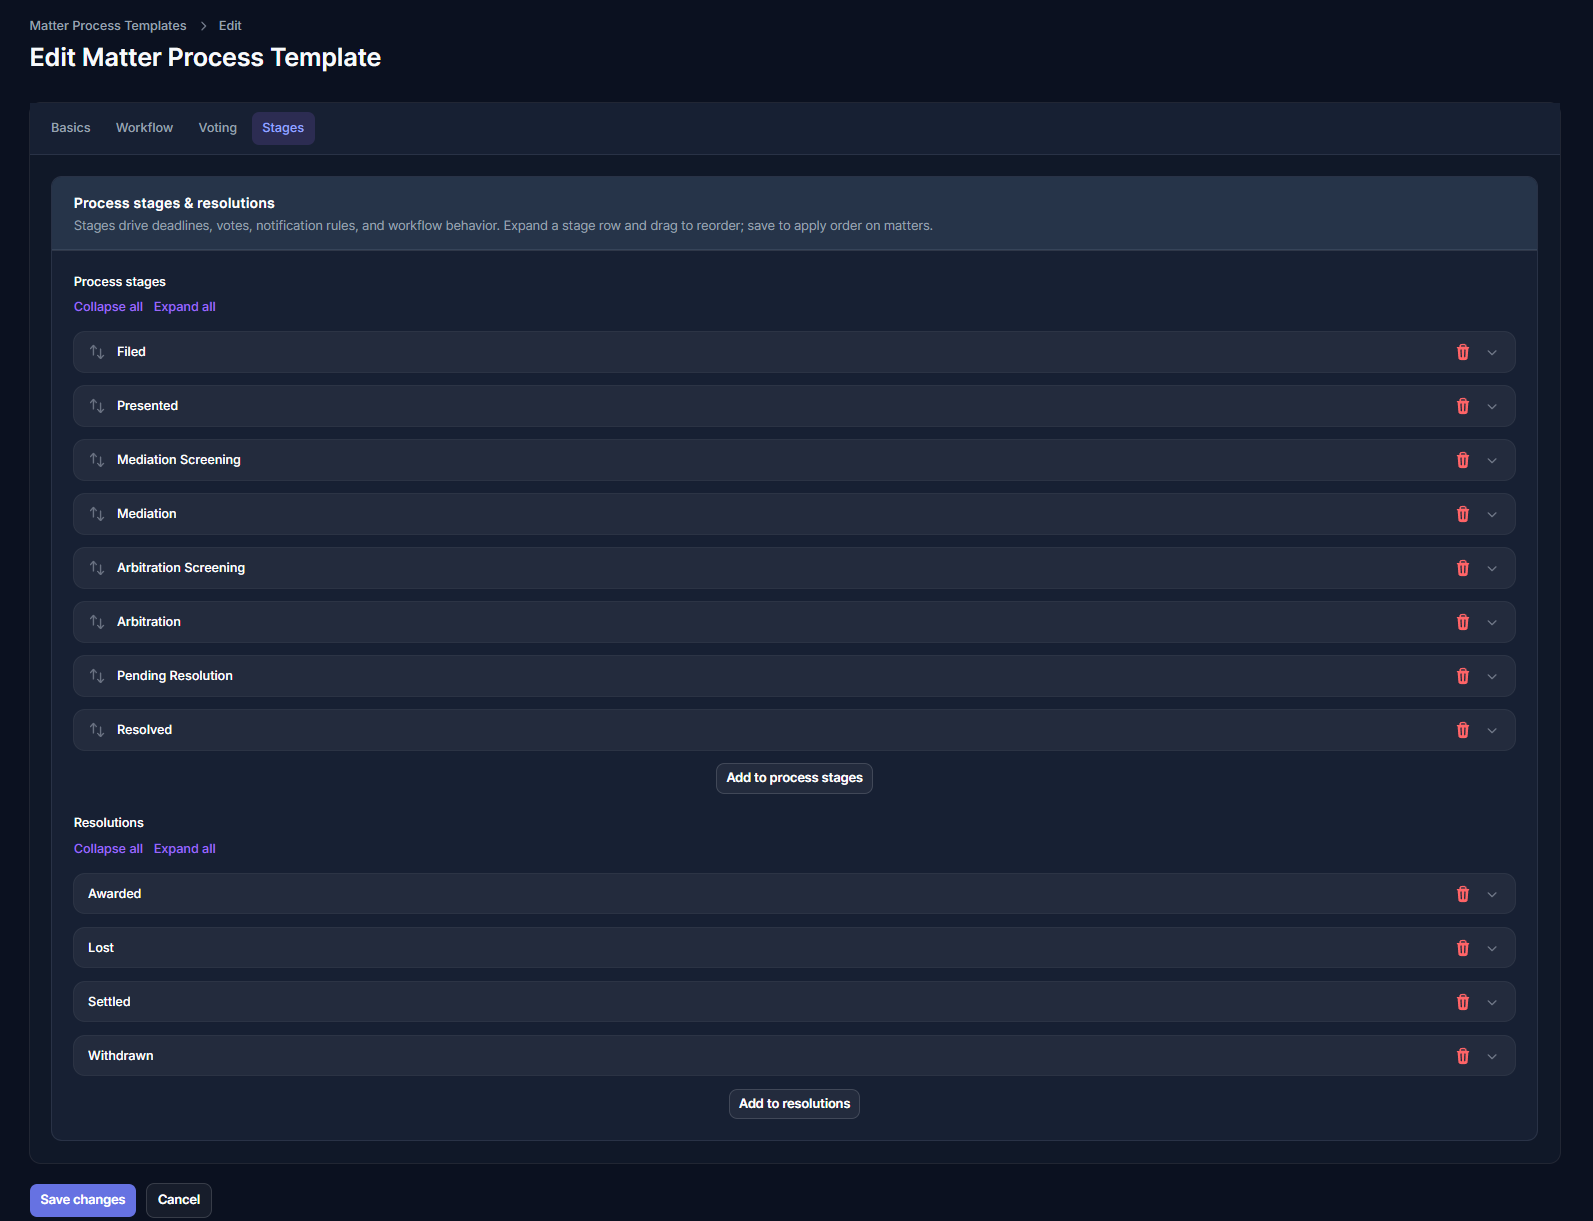Select the Stages tab
The image size is (1593, 1221).
point(283,128)
